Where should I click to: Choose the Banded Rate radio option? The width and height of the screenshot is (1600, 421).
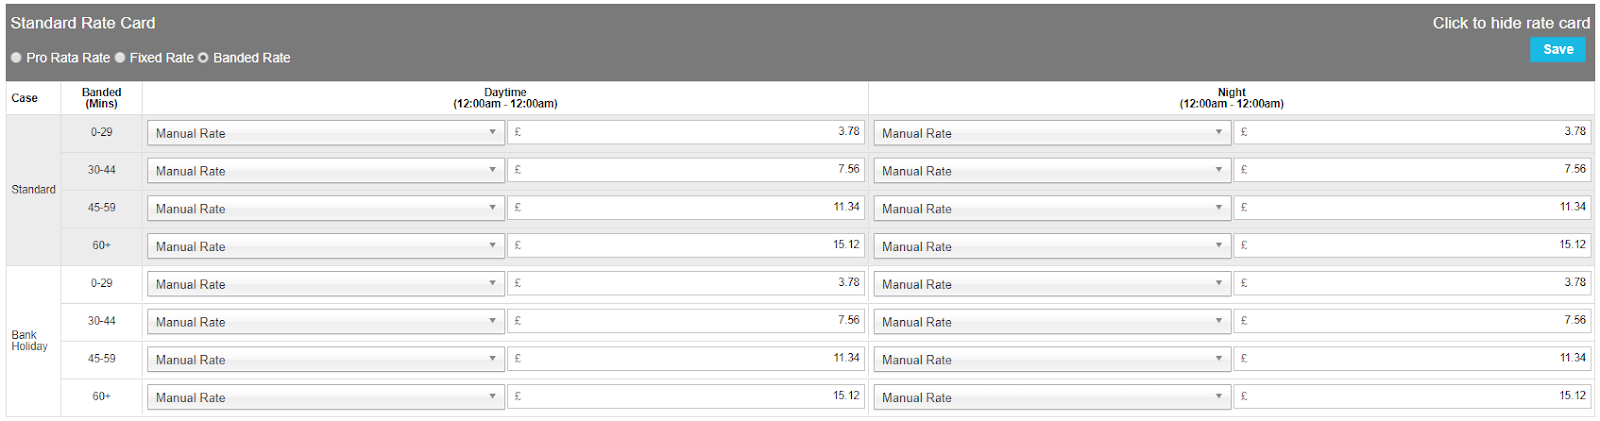[x=203, y=58]
